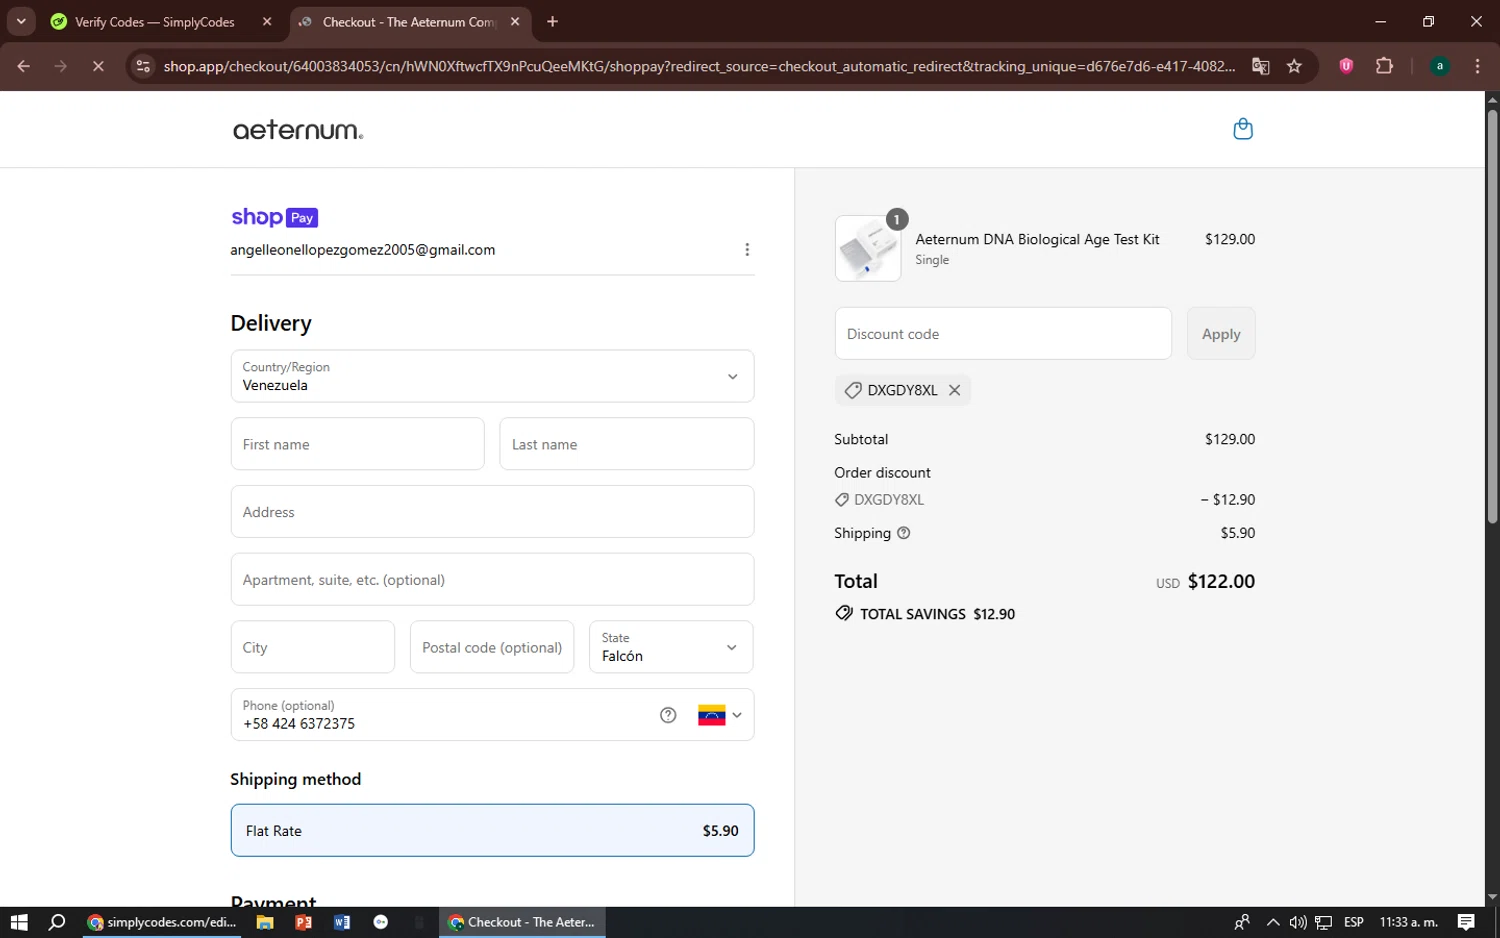Open simplycodes.com Chrome taskbar window
Viewport: 1500px width, 938px height.
[162, 922]
